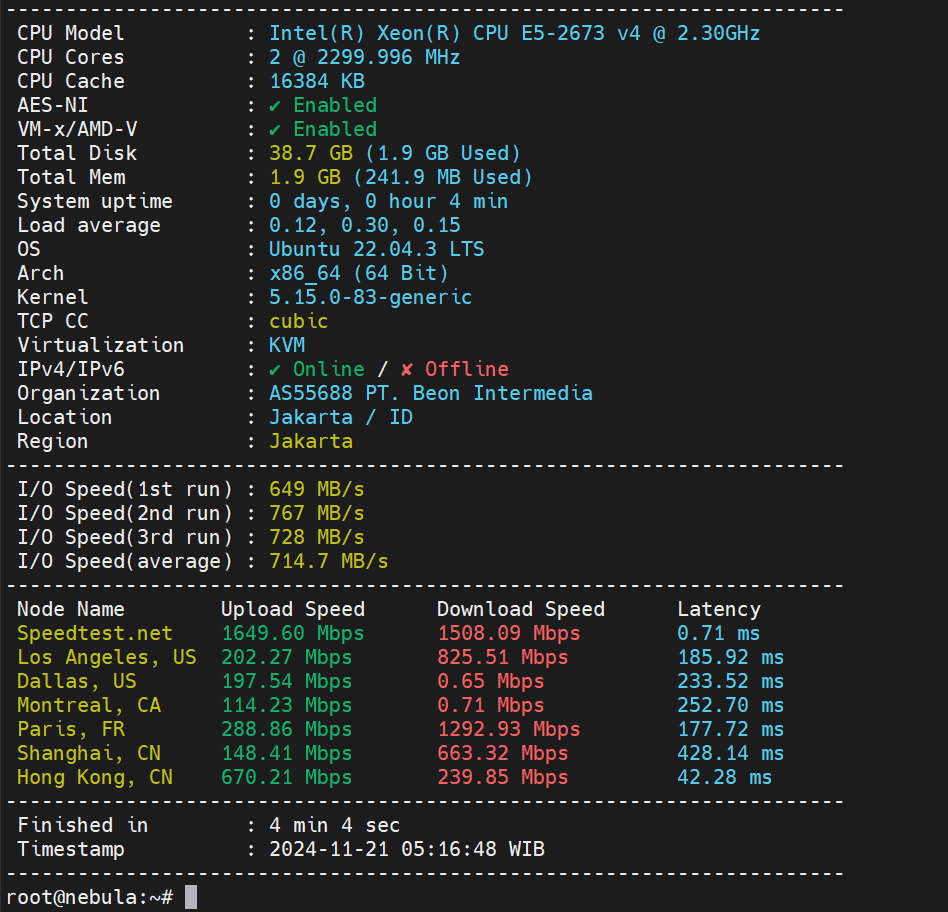948x912 pixels.
Task: Click the CPU Cache value 16384 KB
Action: [x=317, y=81]
